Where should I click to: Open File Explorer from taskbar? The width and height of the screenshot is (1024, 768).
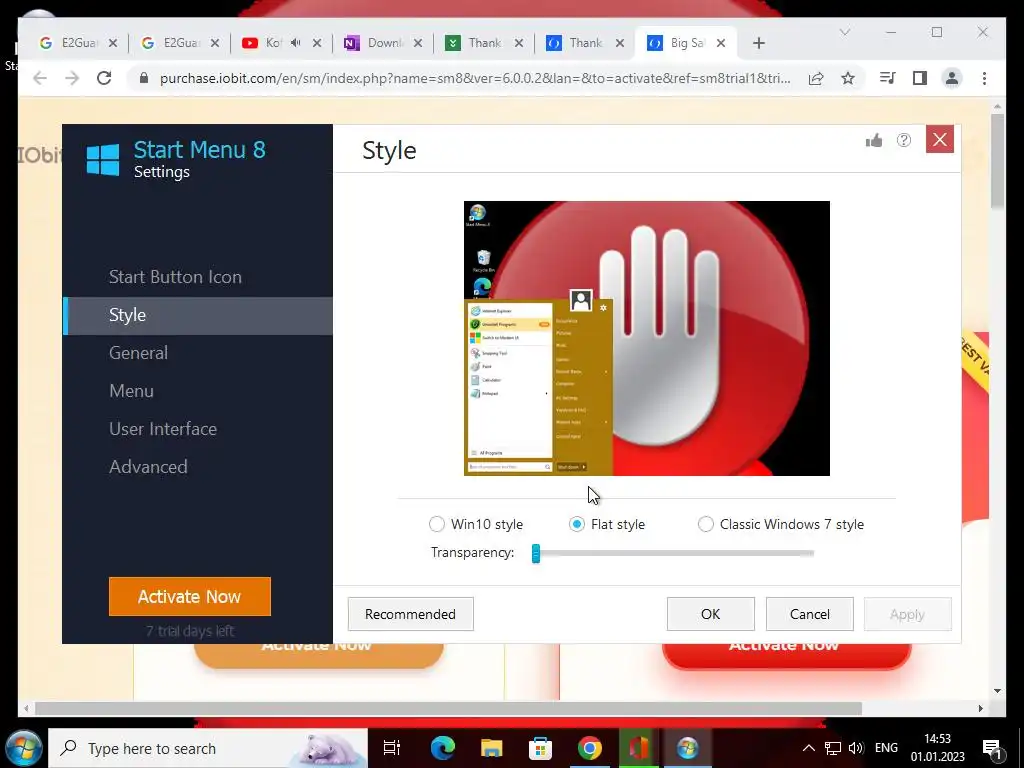491,748
